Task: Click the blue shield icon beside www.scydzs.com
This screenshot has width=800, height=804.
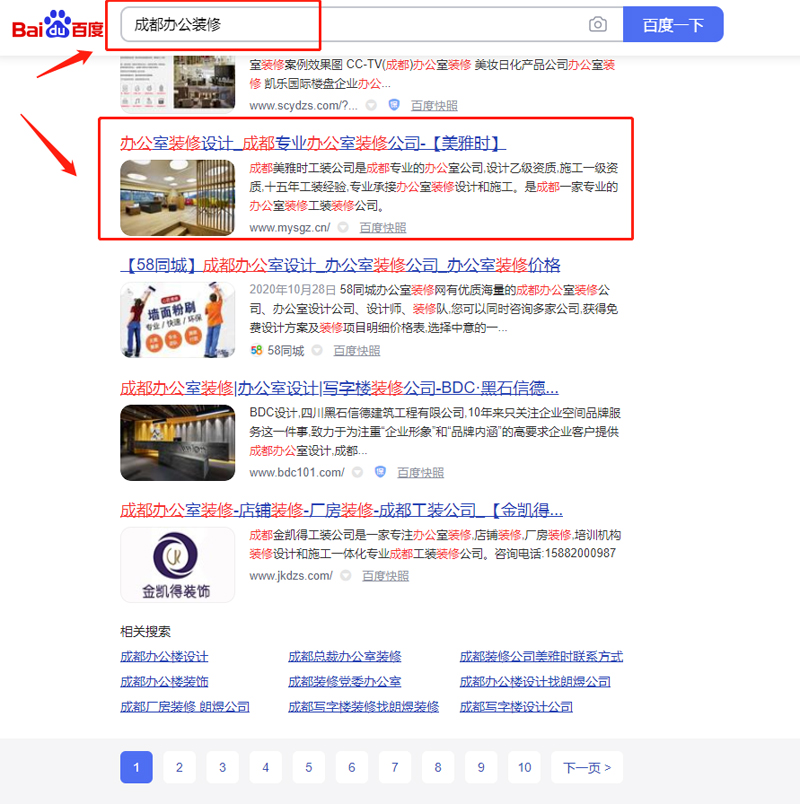Action: coord(392,106)
